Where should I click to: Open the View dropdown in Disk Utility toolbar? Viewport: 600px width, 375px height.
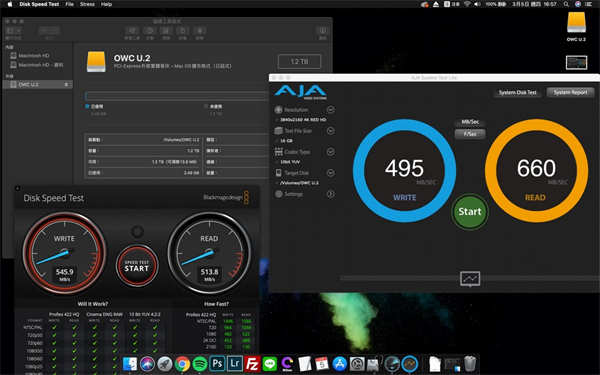coord(13,31)
